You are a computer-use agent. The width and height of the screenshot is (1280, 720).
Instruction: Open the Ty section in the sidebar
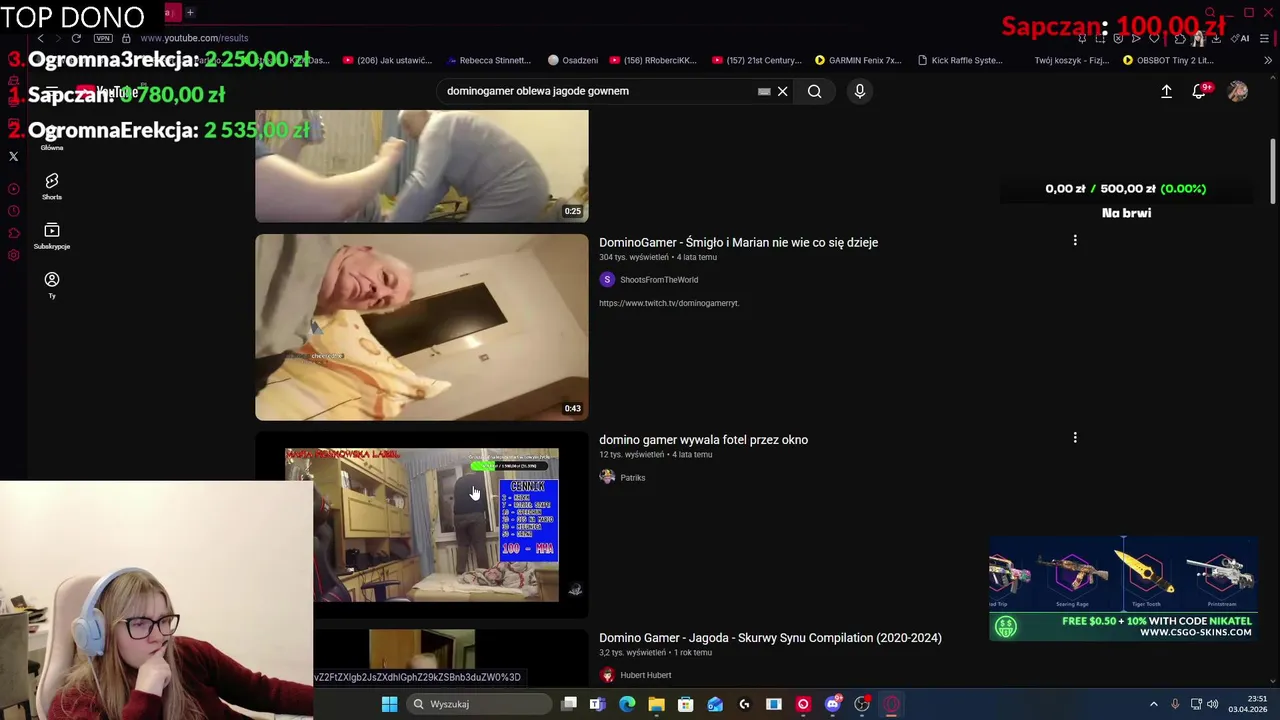tap(52, 285)
